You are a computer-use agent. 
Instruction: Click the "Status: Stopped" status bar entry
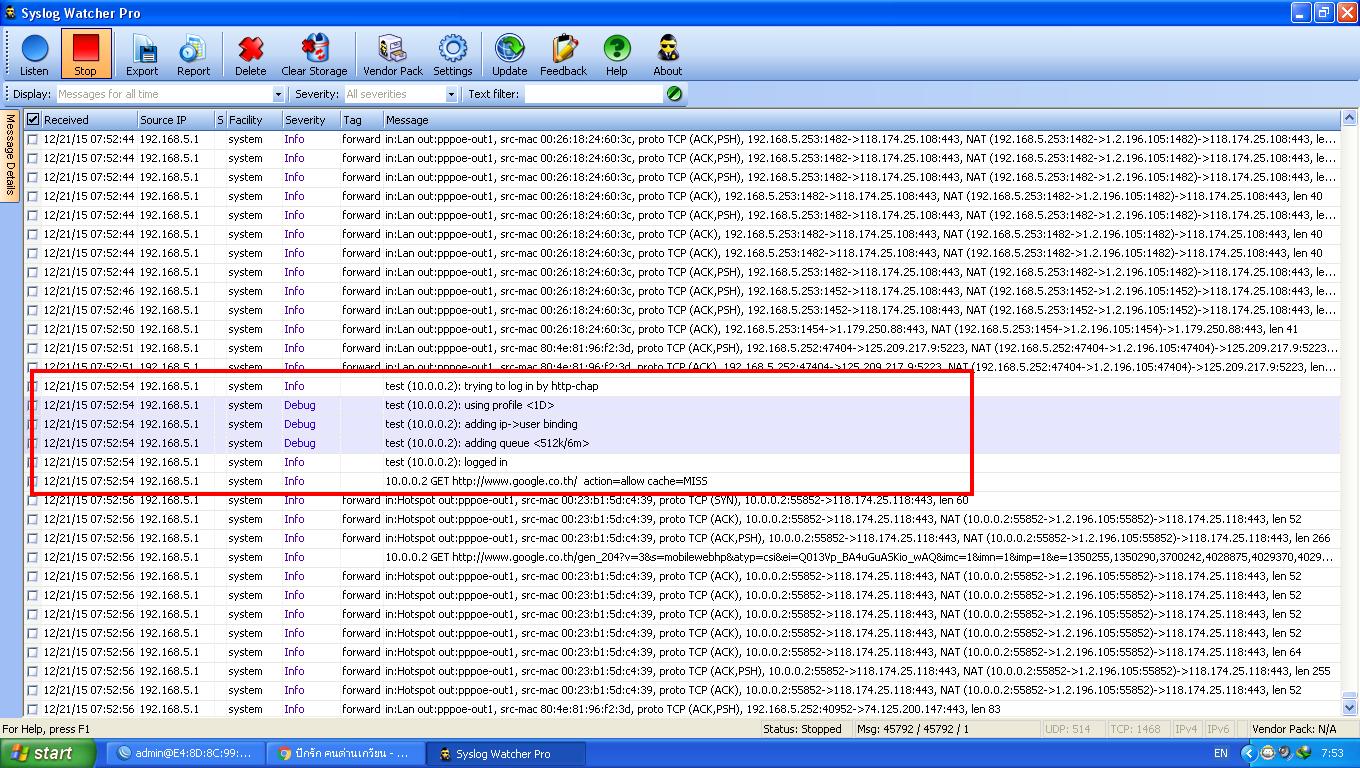[x=802, y=729]
